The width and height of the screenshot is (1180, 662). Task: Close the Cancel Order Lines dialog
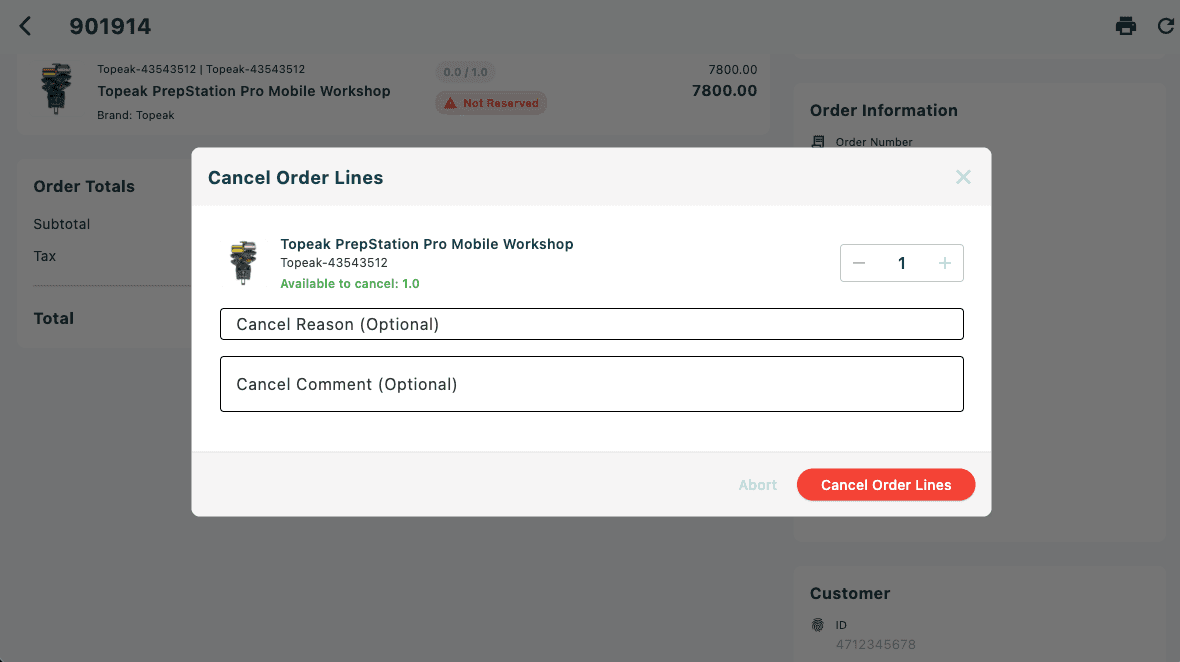tap(963, 177)
